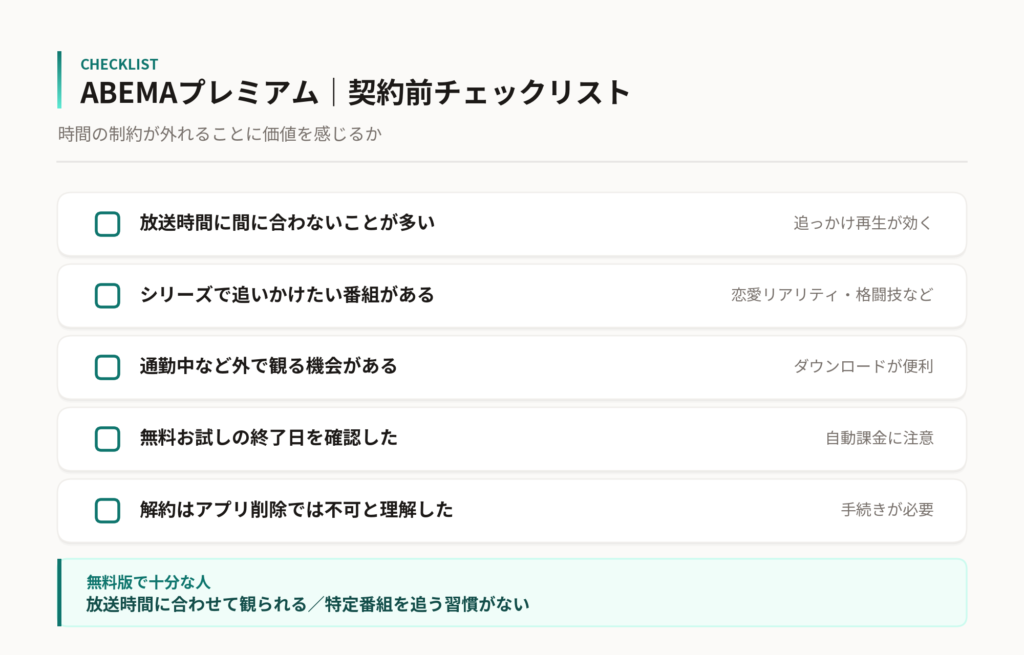
Task: Click the 無料お試しの終了日を確認した label
Action: pyautogui.click(x=268, y=438)
